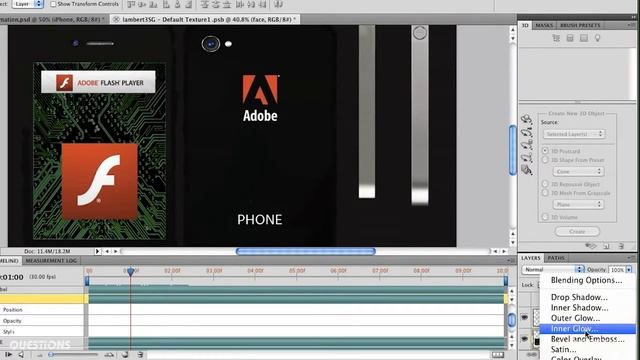
Task: Toggle timeline audio playback speaker icon
Action: coord(21,355)
